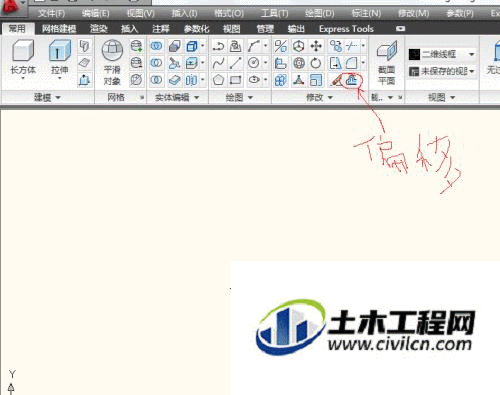Click the 3D Move gizmo icon
The height and width of the screenshot is (395, 500).
pos(299,46)
